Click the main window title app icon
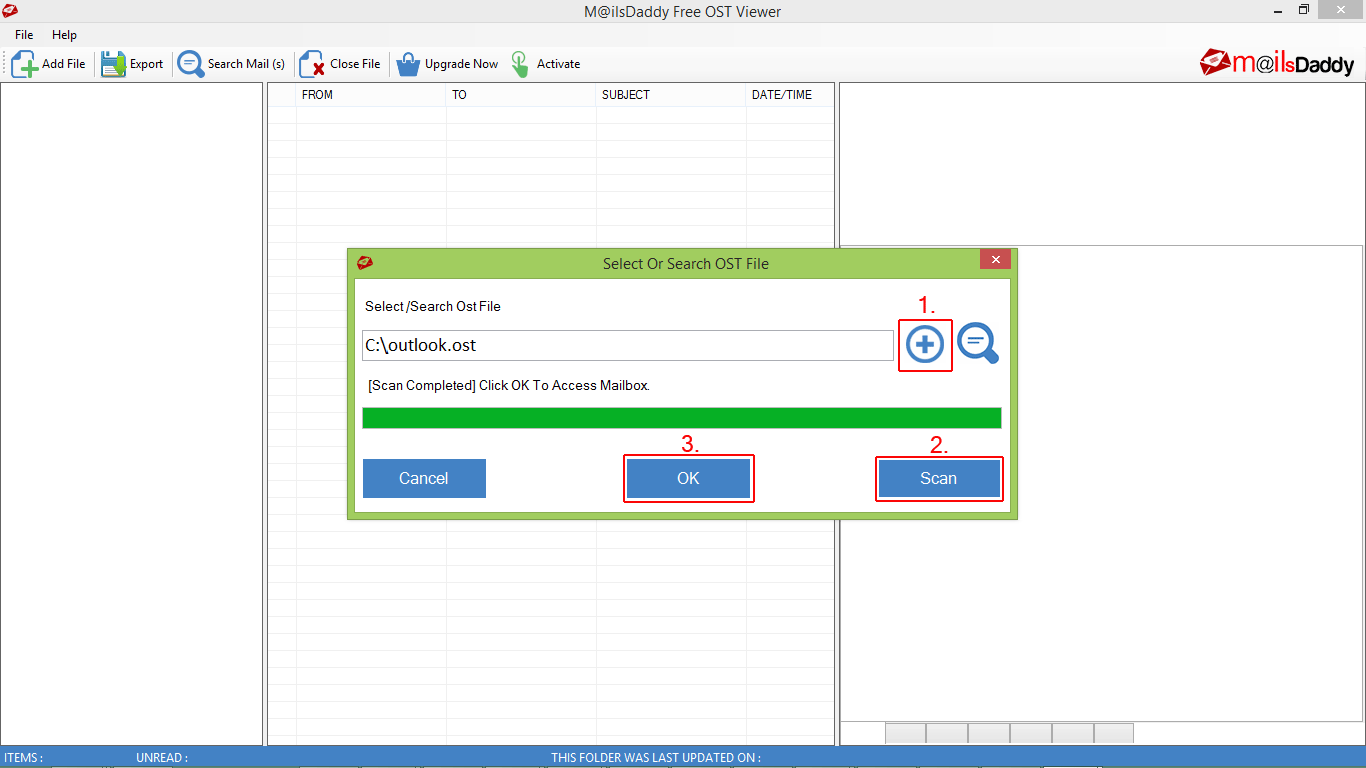The image size is (1366, 768). [10, 11]
